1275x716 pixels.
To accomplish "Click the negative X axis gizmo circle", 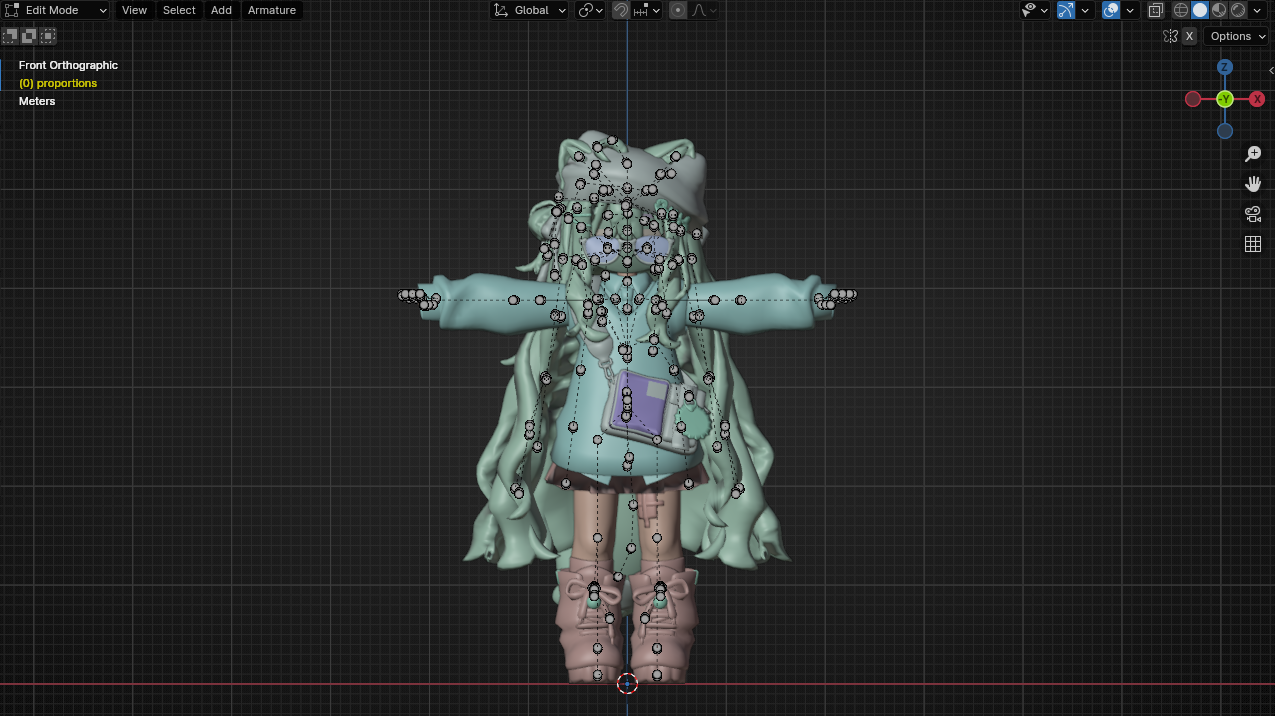I will coord(1193,99).
